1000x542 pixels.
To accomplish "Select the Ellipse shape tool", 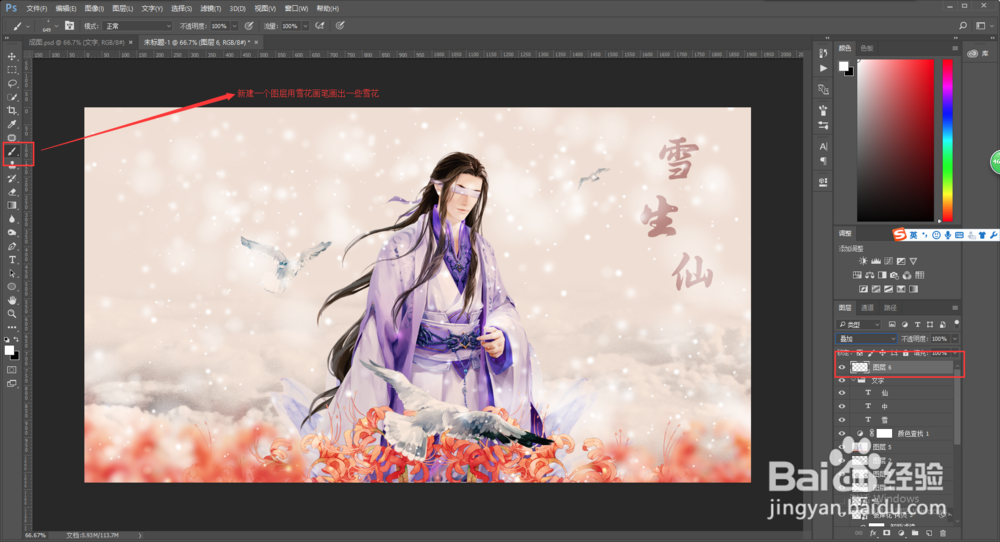I will [x=11, y=286].
